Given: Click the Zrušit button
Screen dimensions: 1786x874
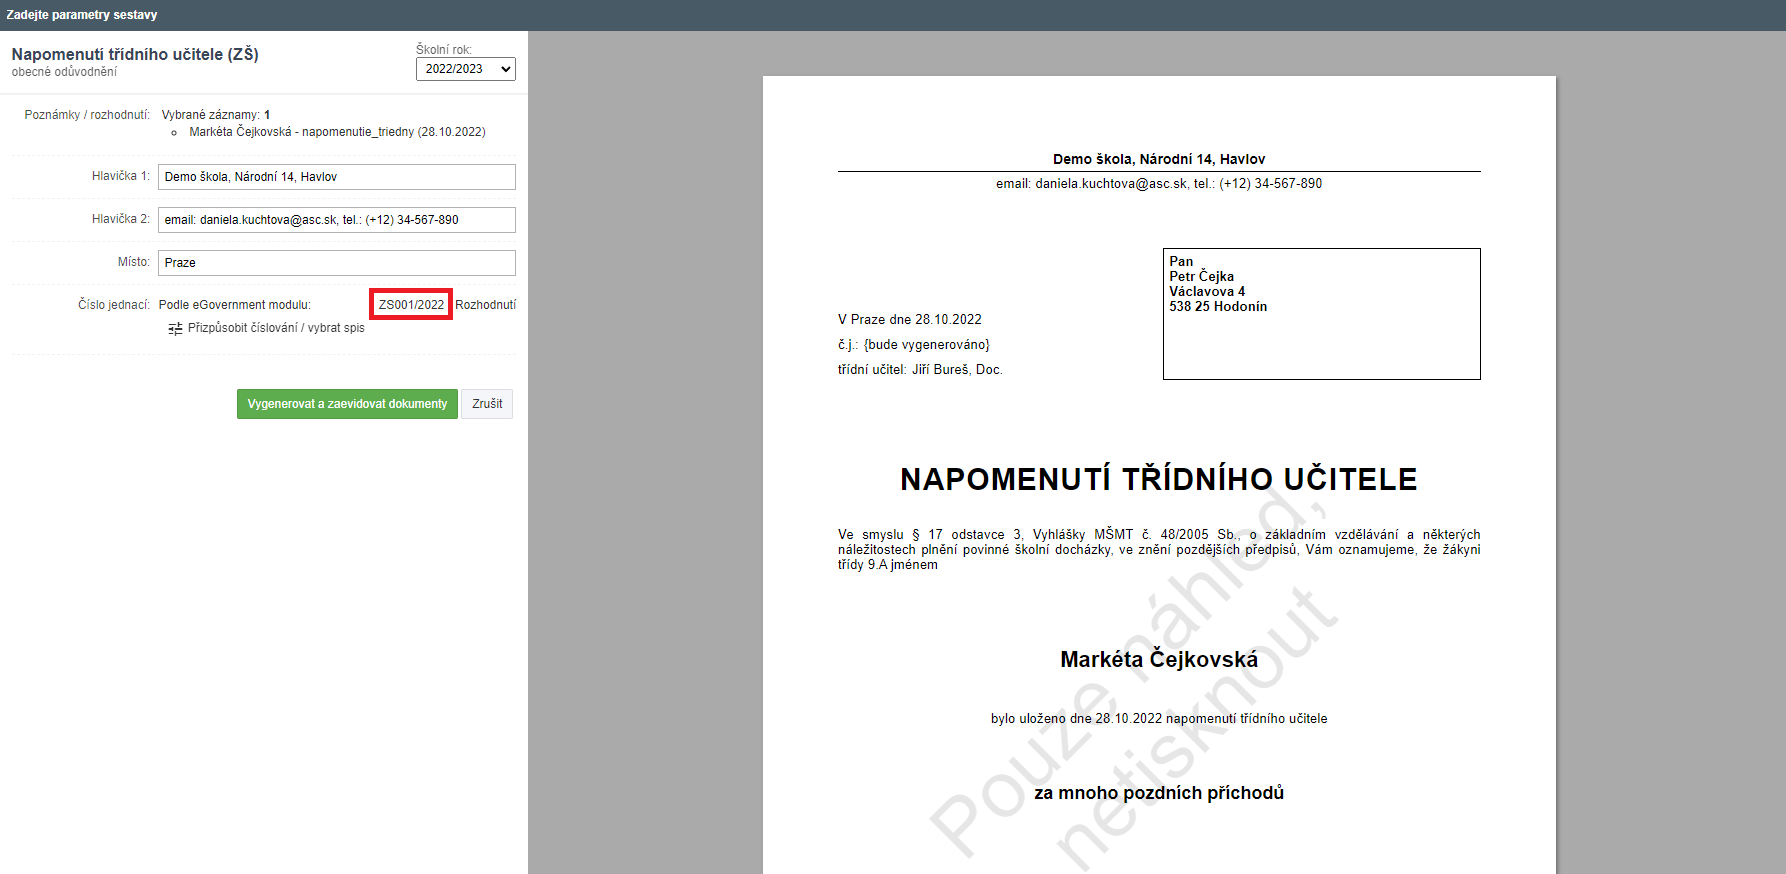Looking at the screenshot, I should (x=487, y=404).
